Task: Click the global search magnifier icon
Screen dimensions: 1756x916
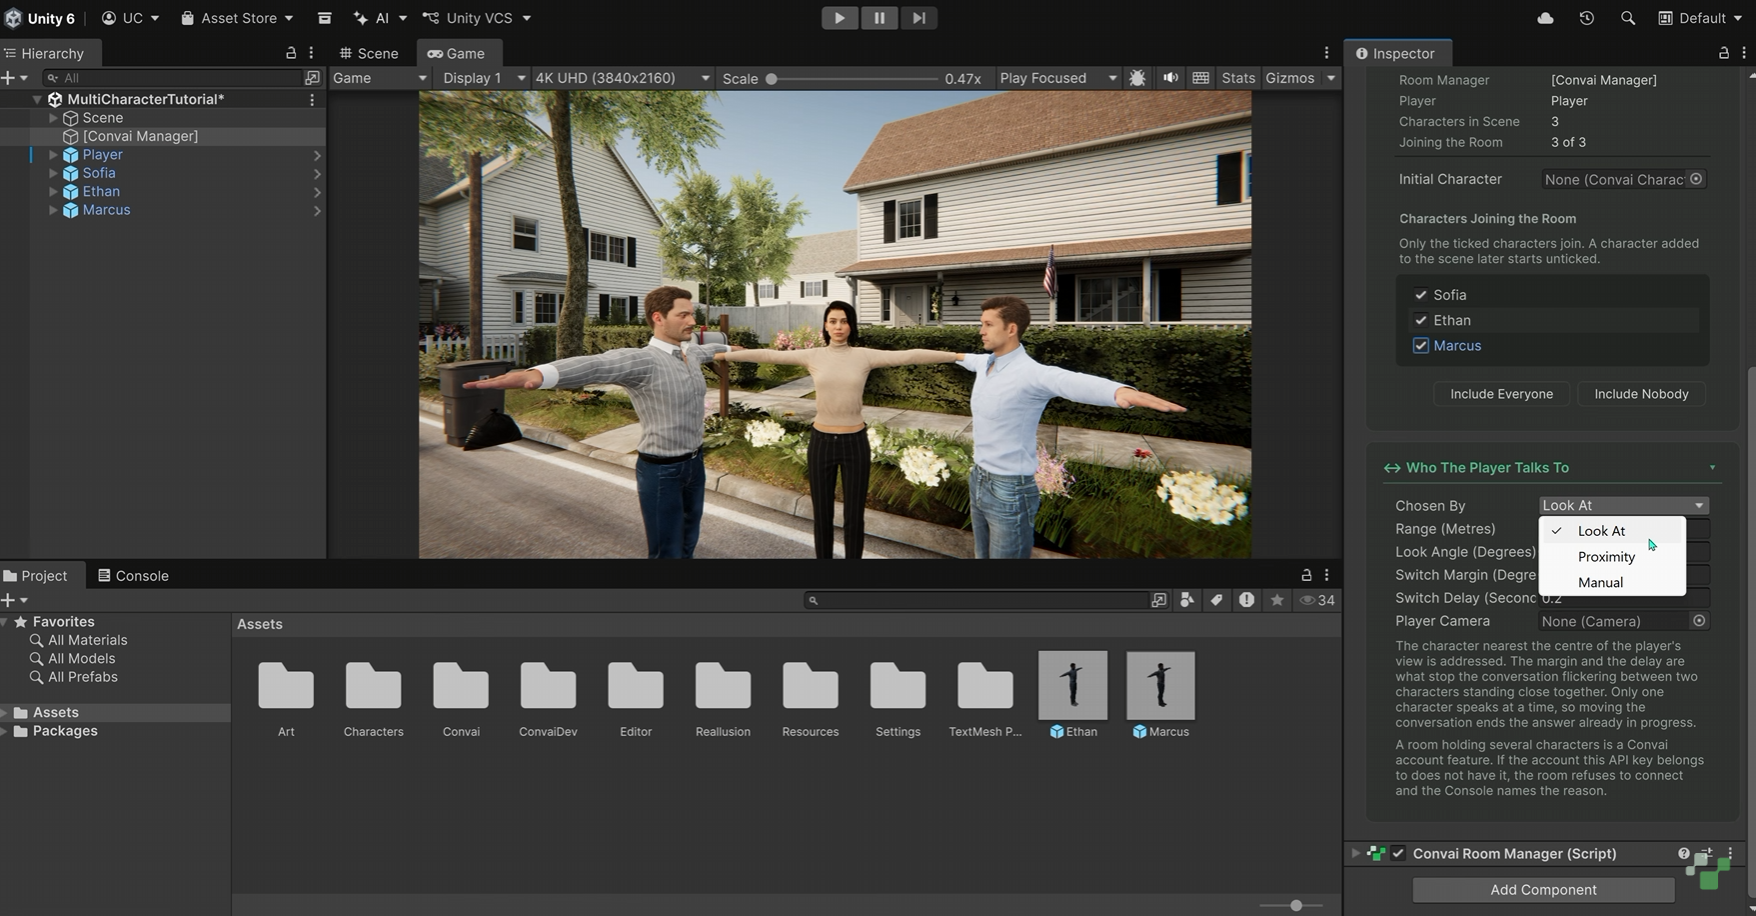Action: click(x=1628, y=18)
